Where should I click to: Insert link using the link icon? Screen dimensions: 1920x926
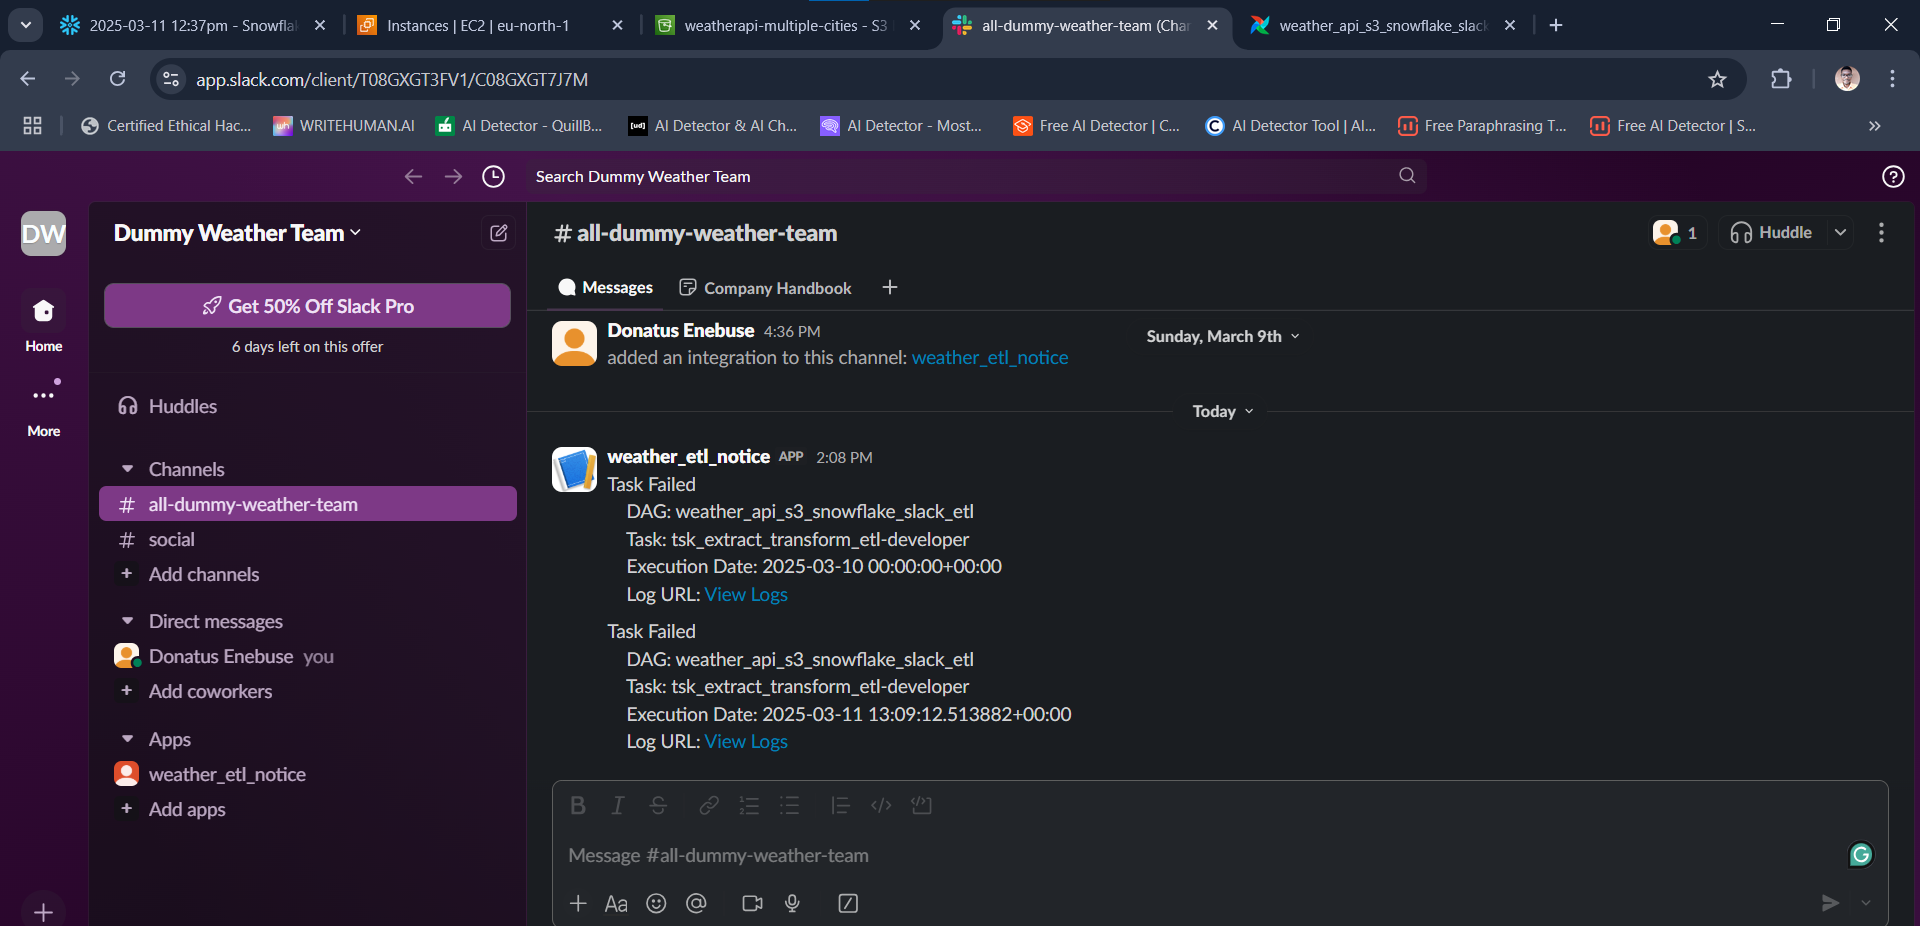click(709, 806)
